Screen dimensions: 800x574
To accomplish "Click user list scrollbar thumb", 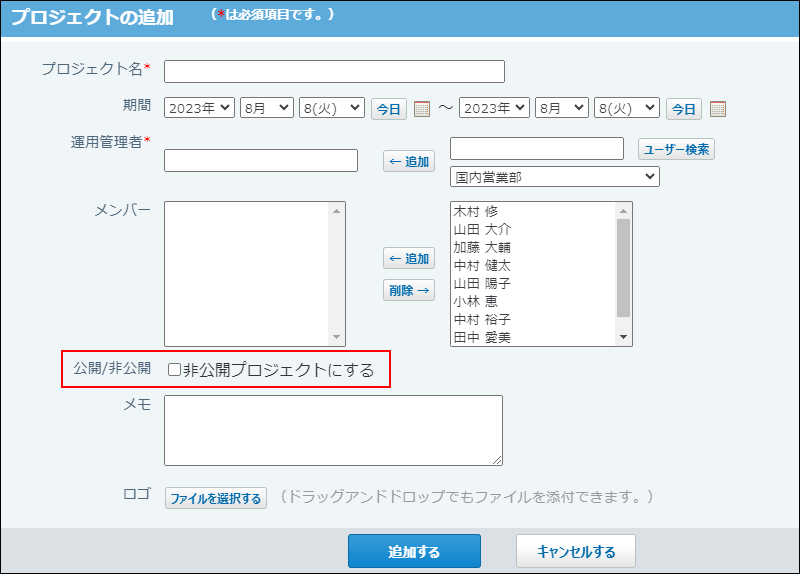I will tap(623, 268).
